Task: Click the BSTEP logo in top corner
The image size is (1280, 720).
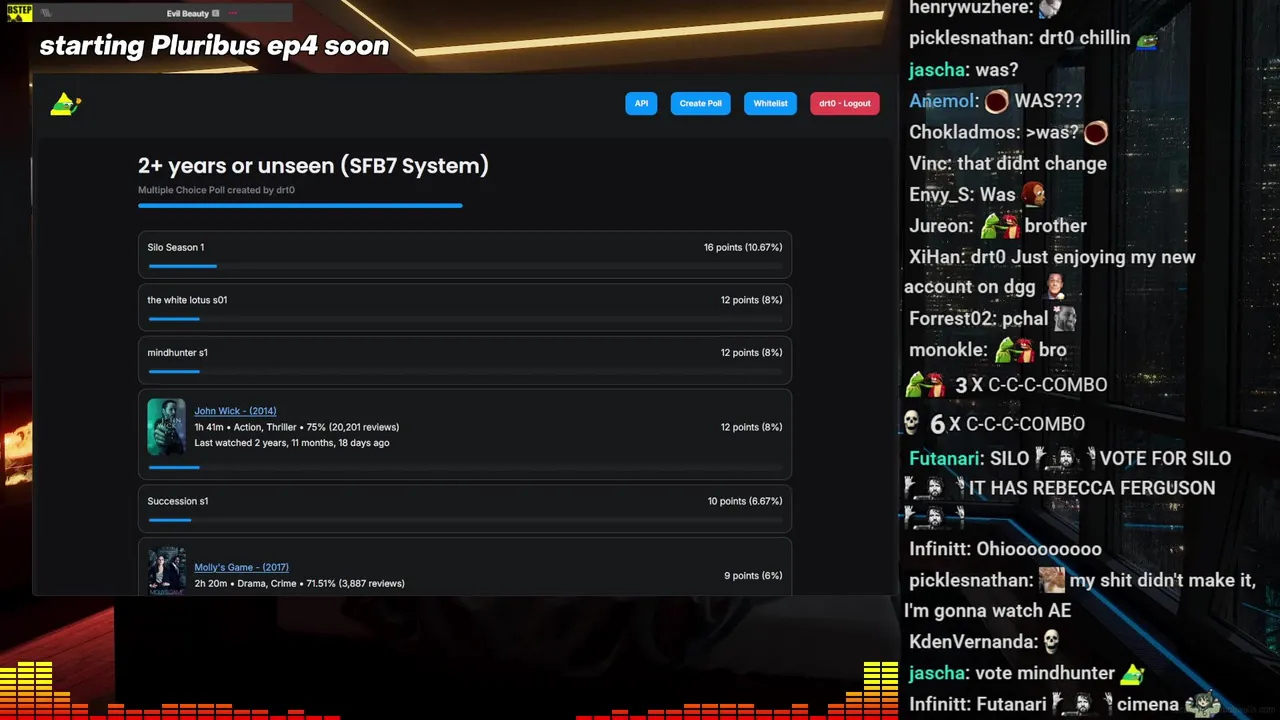Action: [x=19, y=13]
